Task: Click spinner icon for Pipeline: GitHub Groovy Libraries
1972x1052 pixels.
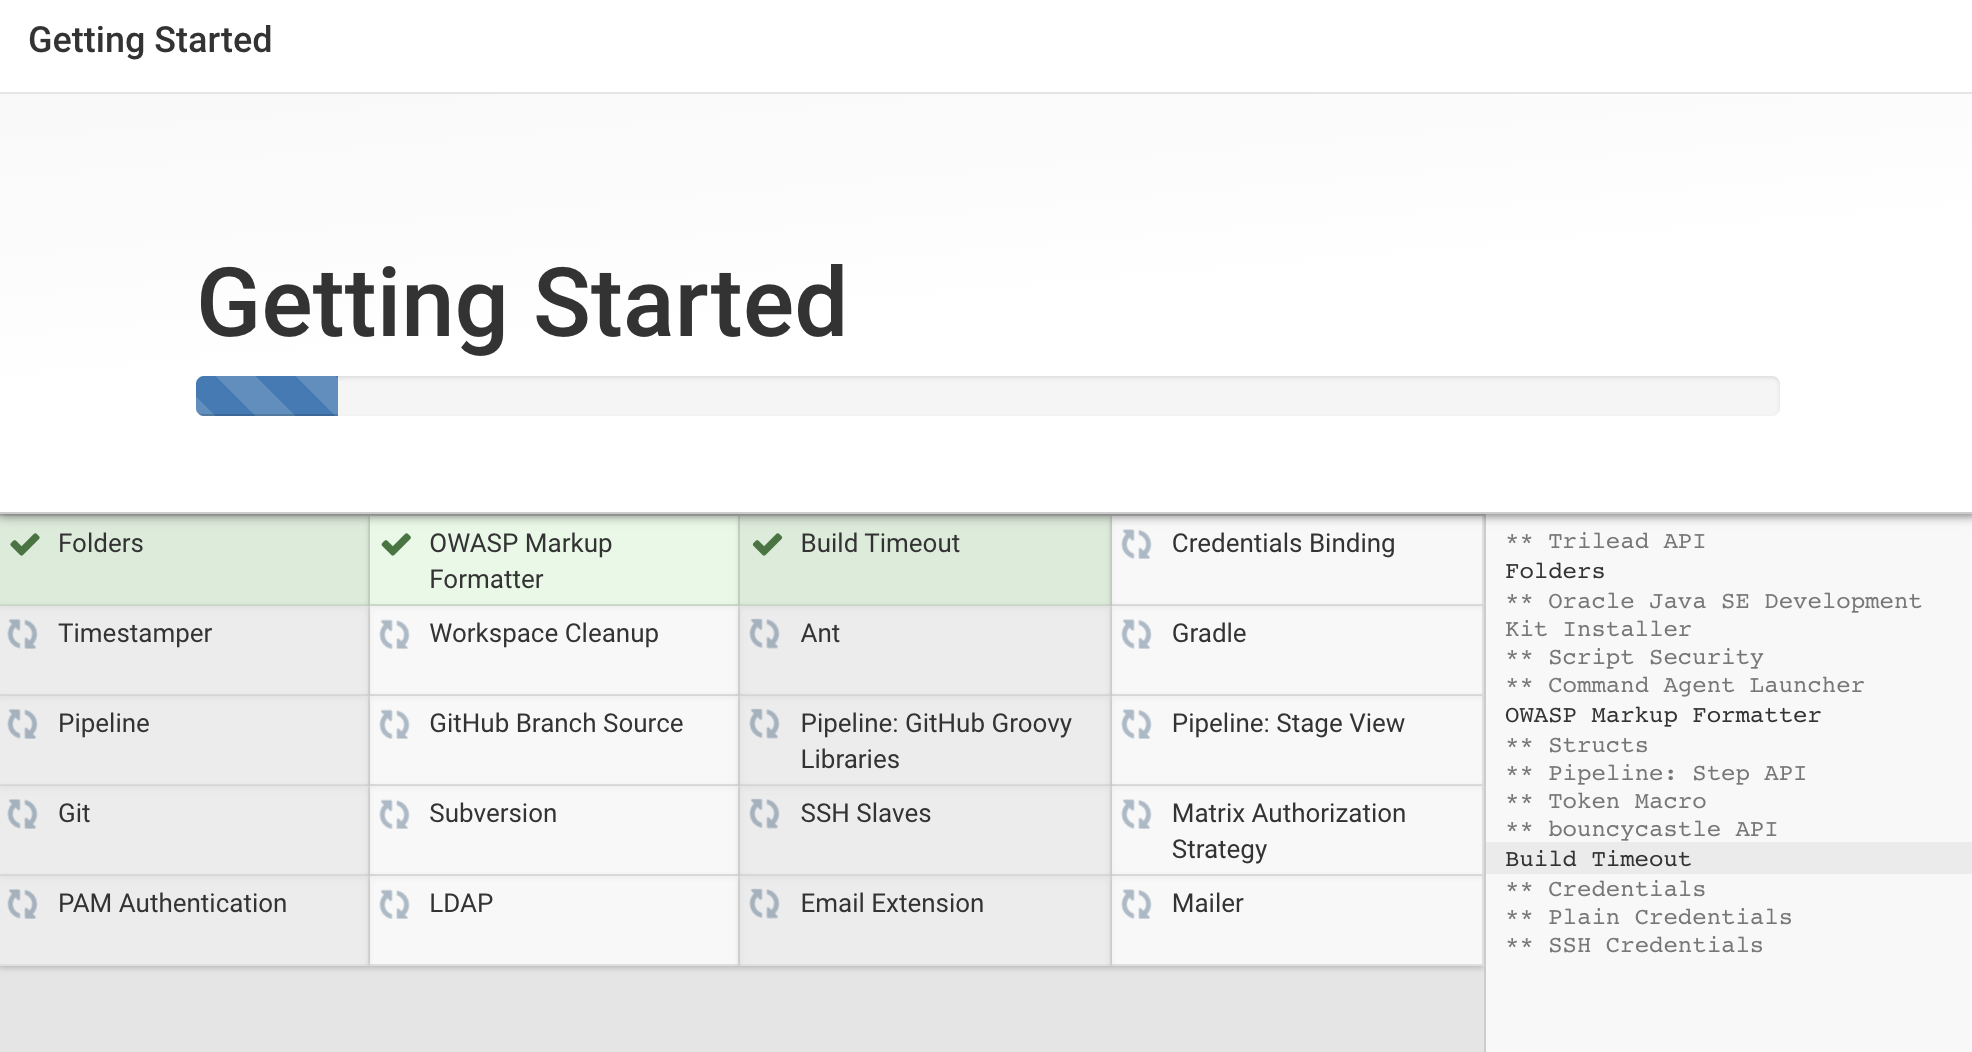Action: [765, 724]
